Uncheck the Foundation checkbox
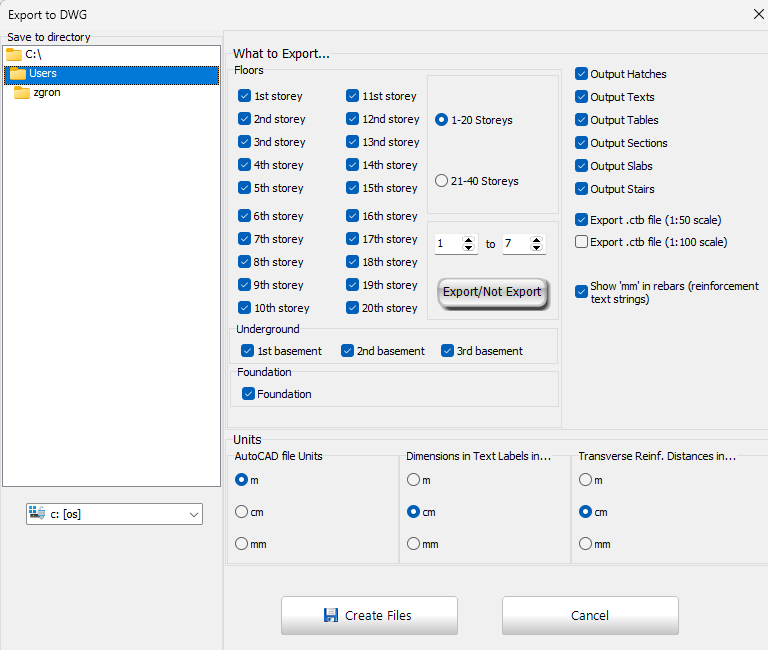 [x=249, y=394]
